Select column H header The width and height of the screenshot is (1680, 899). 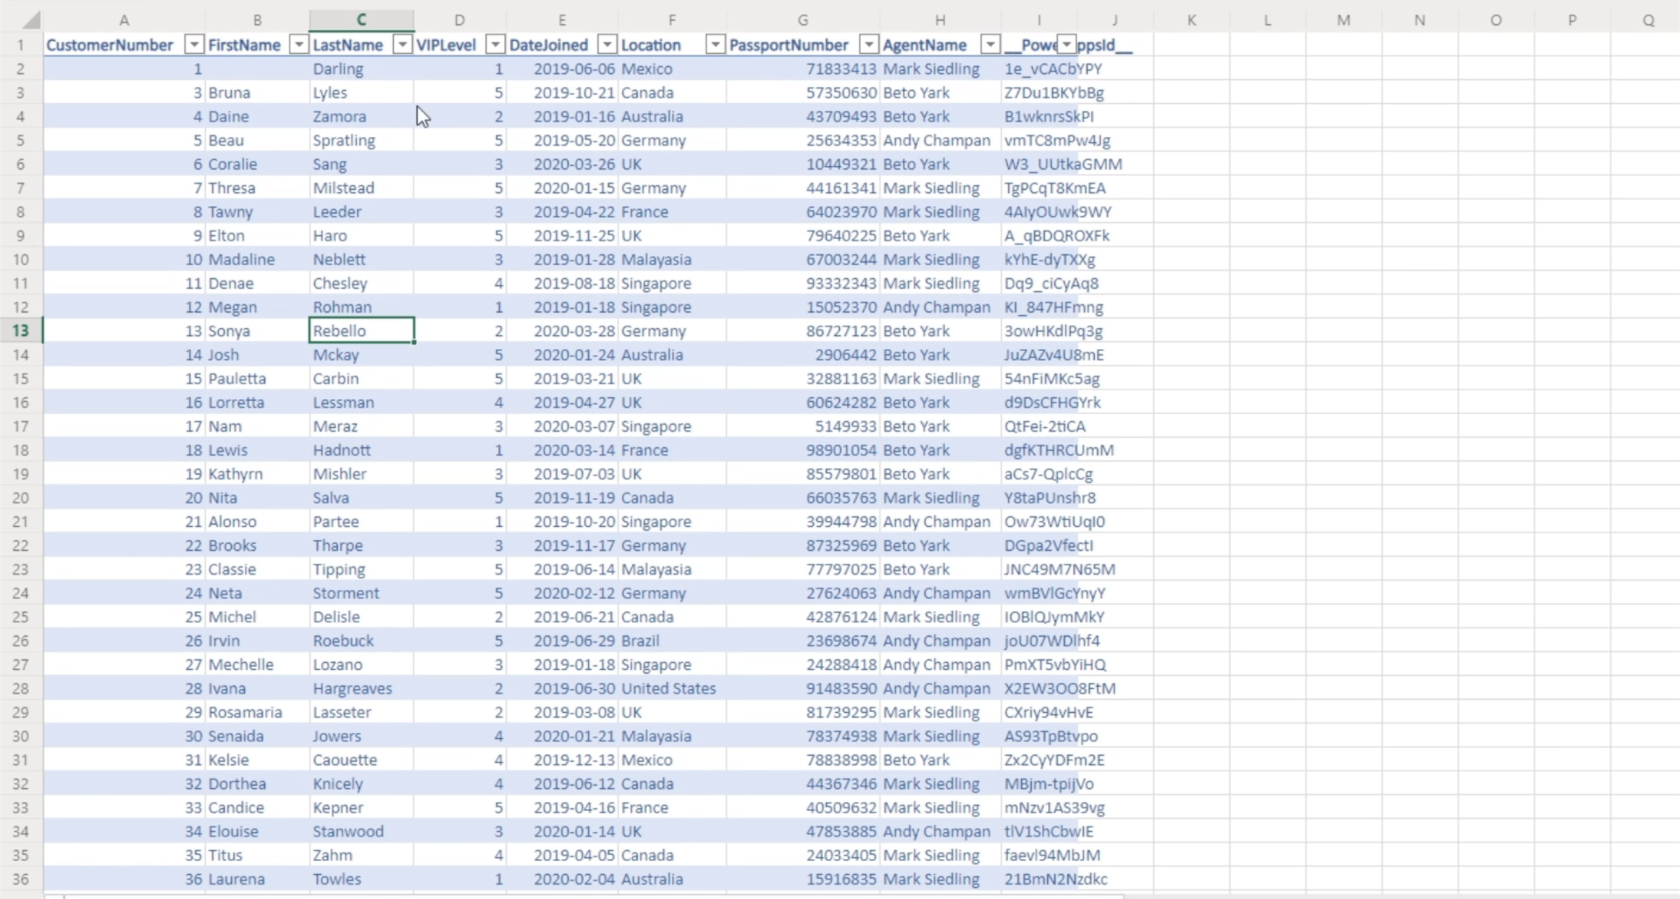pos(940,20)
